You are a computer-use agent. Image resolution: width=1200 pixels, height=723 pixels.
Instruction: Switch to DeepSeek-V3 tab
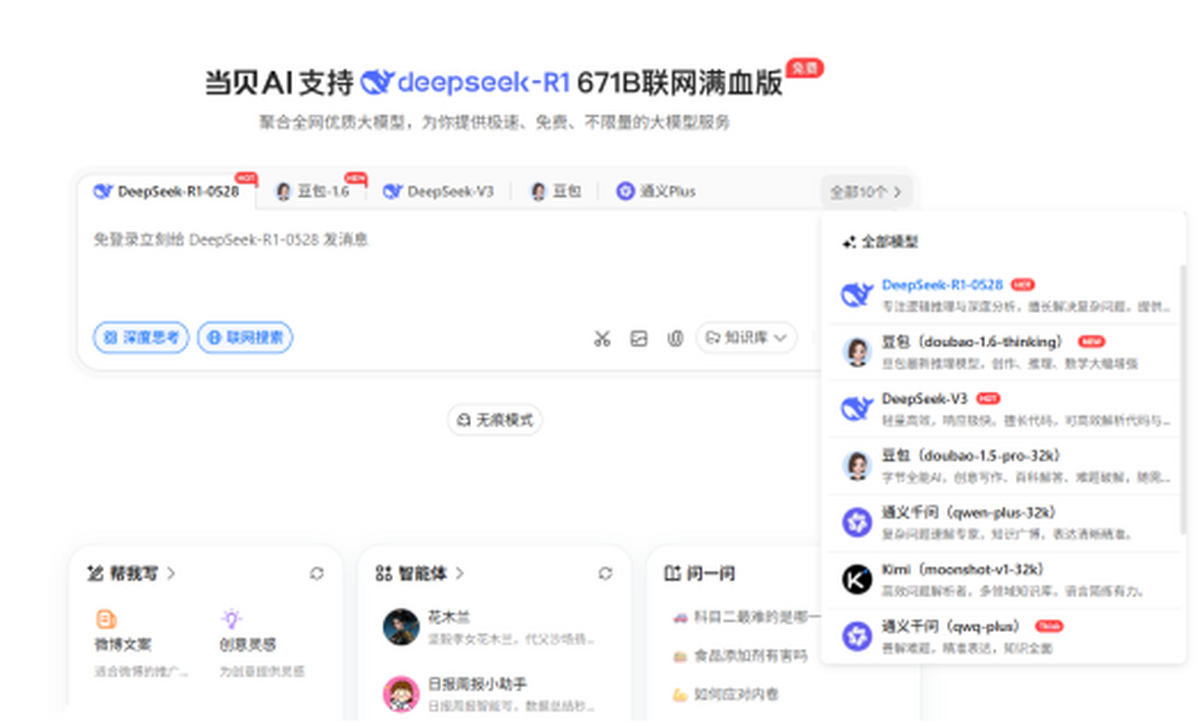click(438, 191)
